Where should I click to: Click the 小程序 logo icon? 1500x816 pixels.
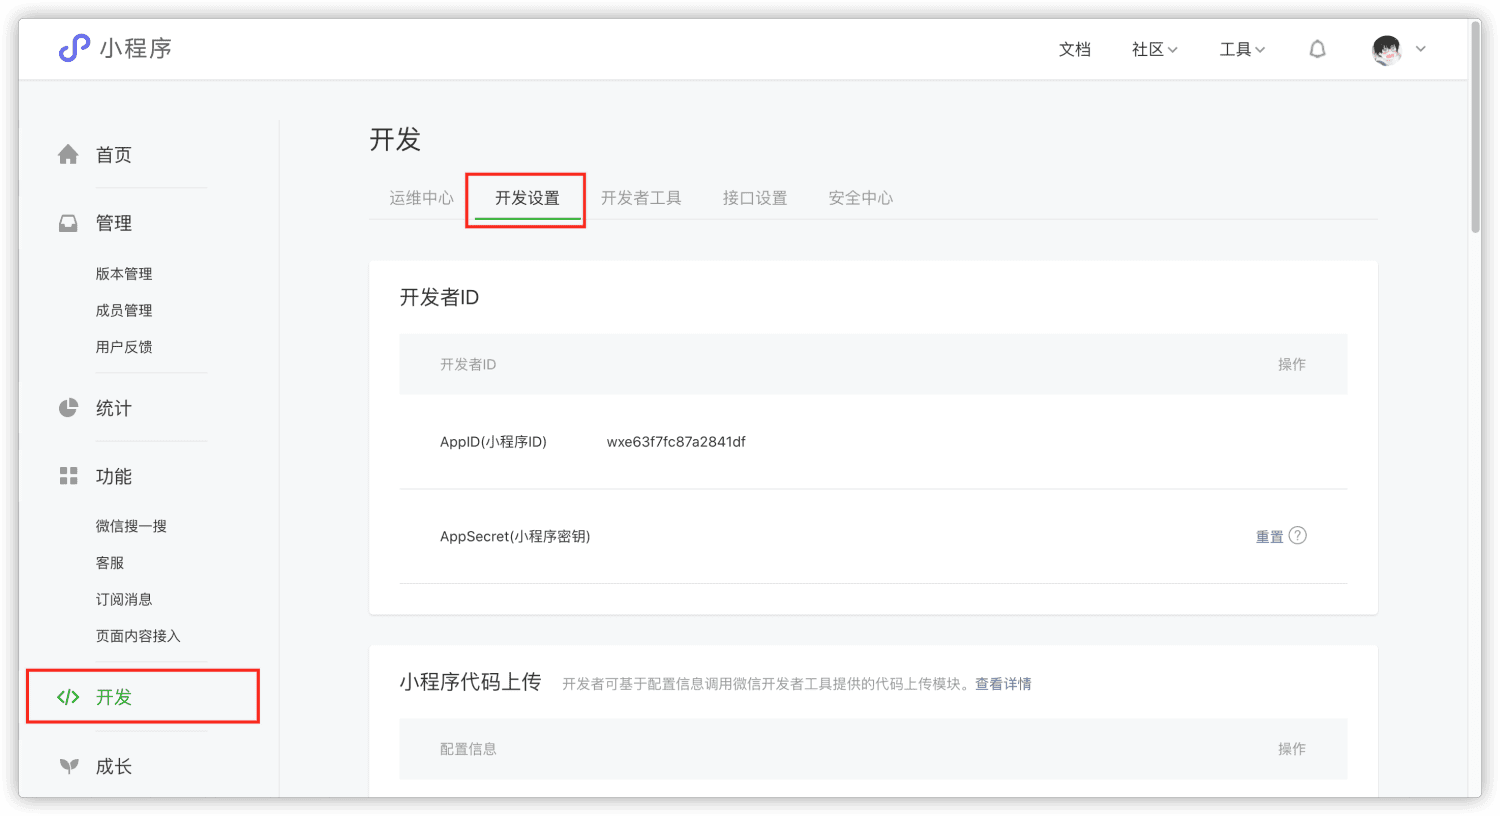[74, 48]
